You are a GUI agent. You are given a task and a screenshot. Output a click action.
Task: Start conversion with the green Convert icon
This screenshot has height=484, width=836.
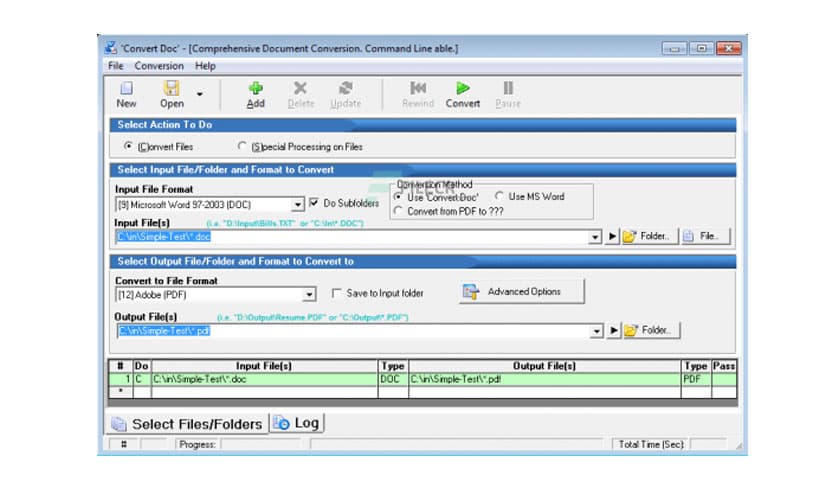click(463, 88)
